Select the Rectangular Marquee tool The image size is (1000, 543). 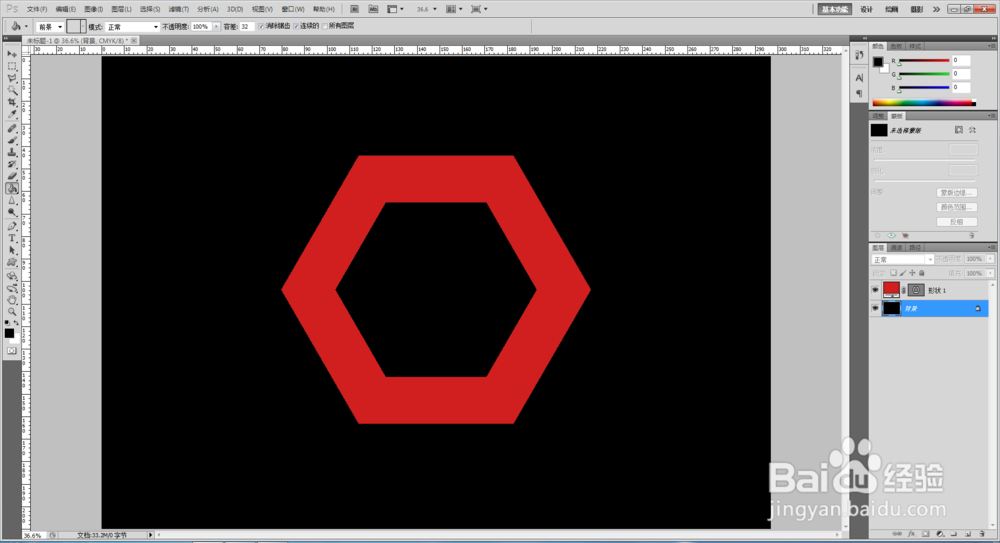(12, 66)
